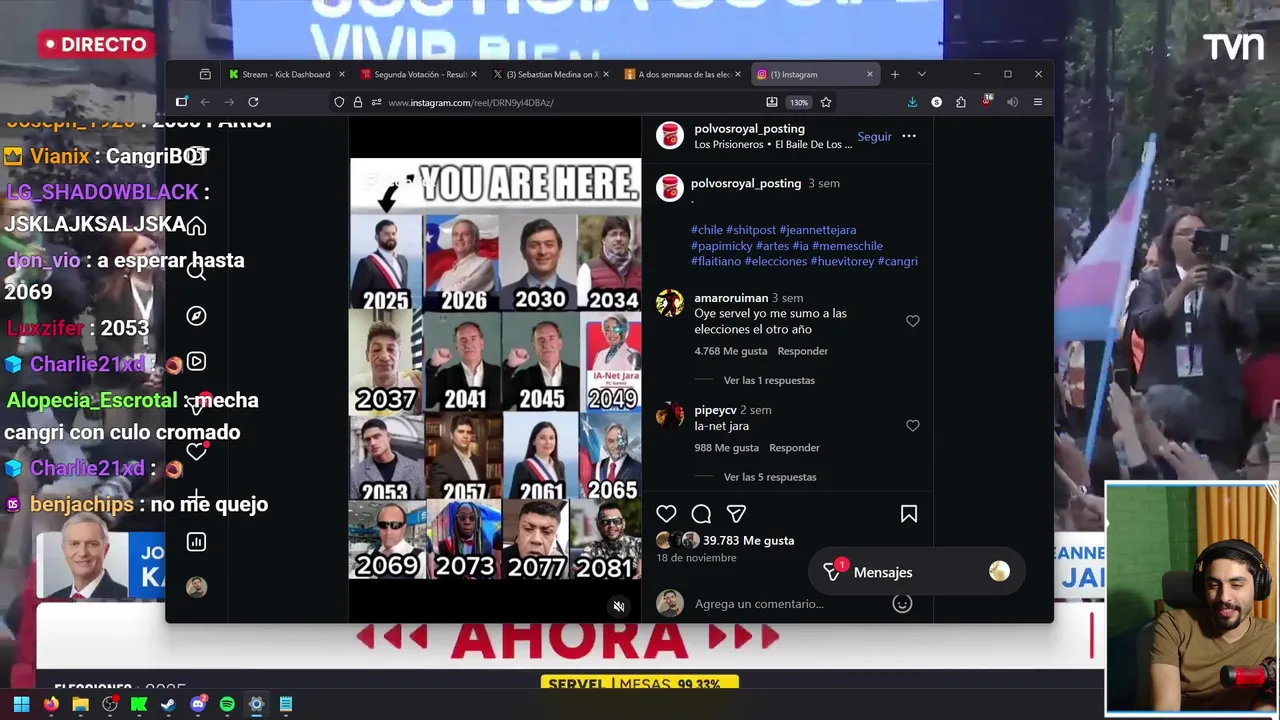Open Kick app from the taskbar
1280x720 pixels.
pos(139,704)
